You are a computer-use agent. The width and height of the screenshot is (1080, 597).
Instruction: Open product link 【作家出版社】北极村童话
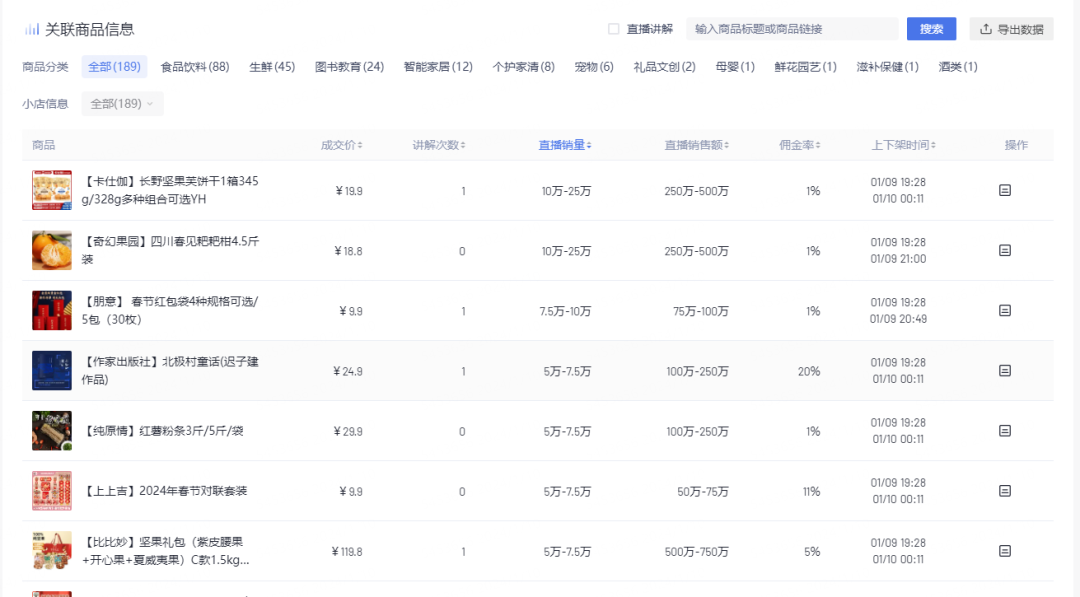tap(170, 370)
